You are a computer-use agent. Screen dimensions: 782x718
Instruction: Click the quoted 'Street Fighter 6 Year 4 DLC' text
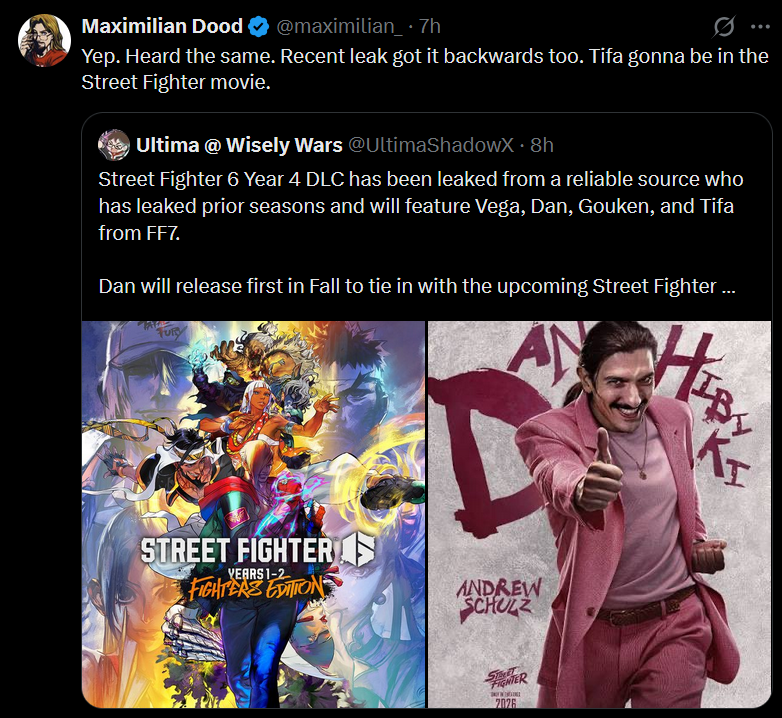point(221,180)
